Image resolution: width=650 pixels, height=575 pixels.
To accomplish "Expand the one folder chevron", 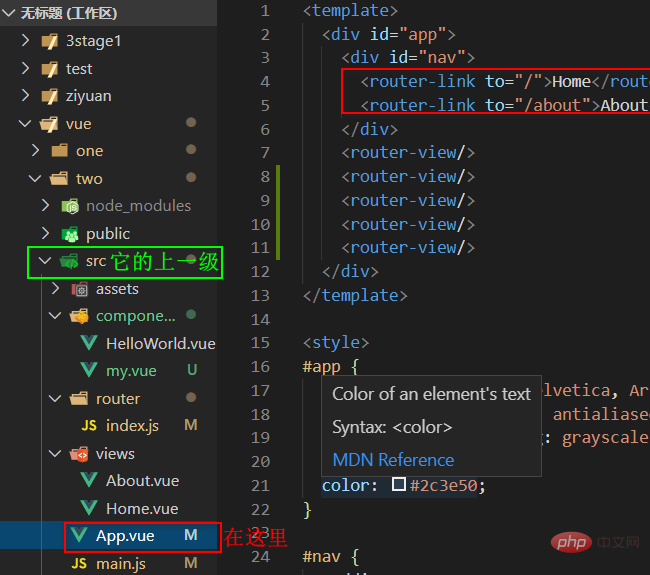I will [x=36, y=150].
